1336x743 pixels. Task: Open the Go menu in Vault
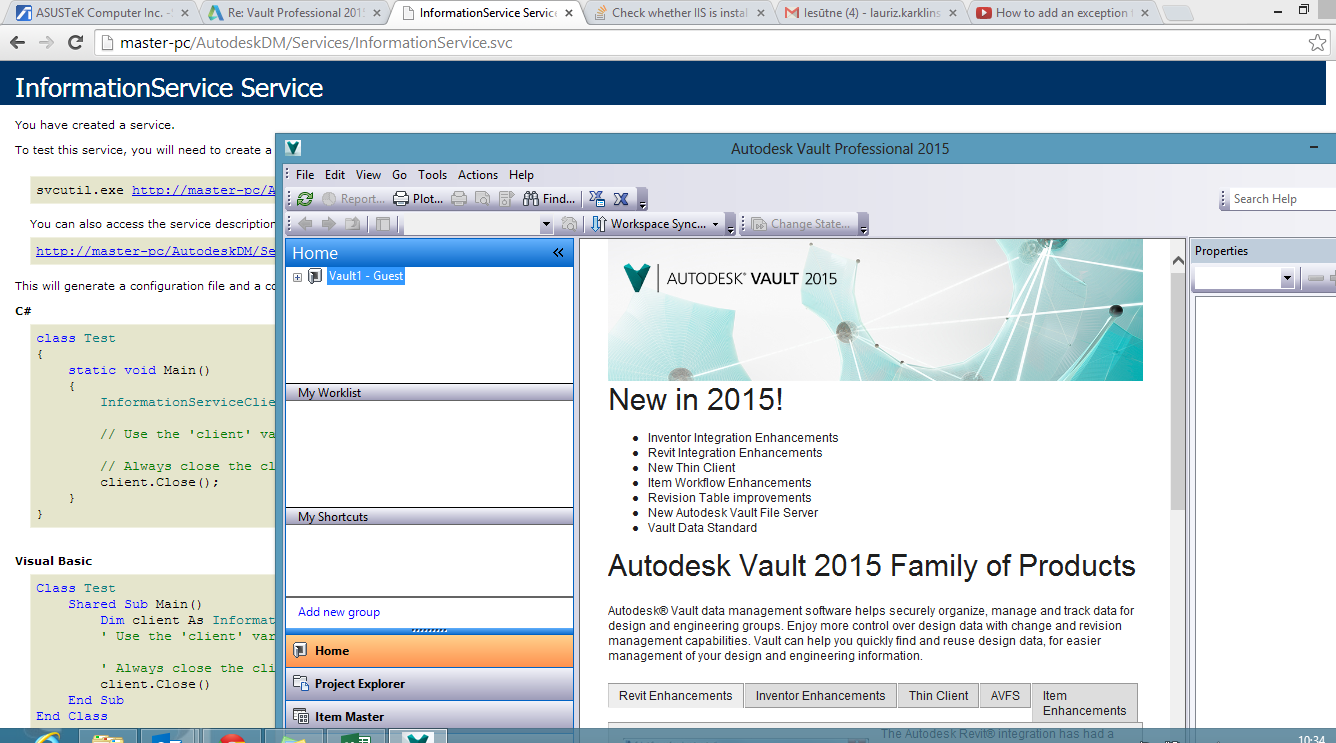[400, 174]
